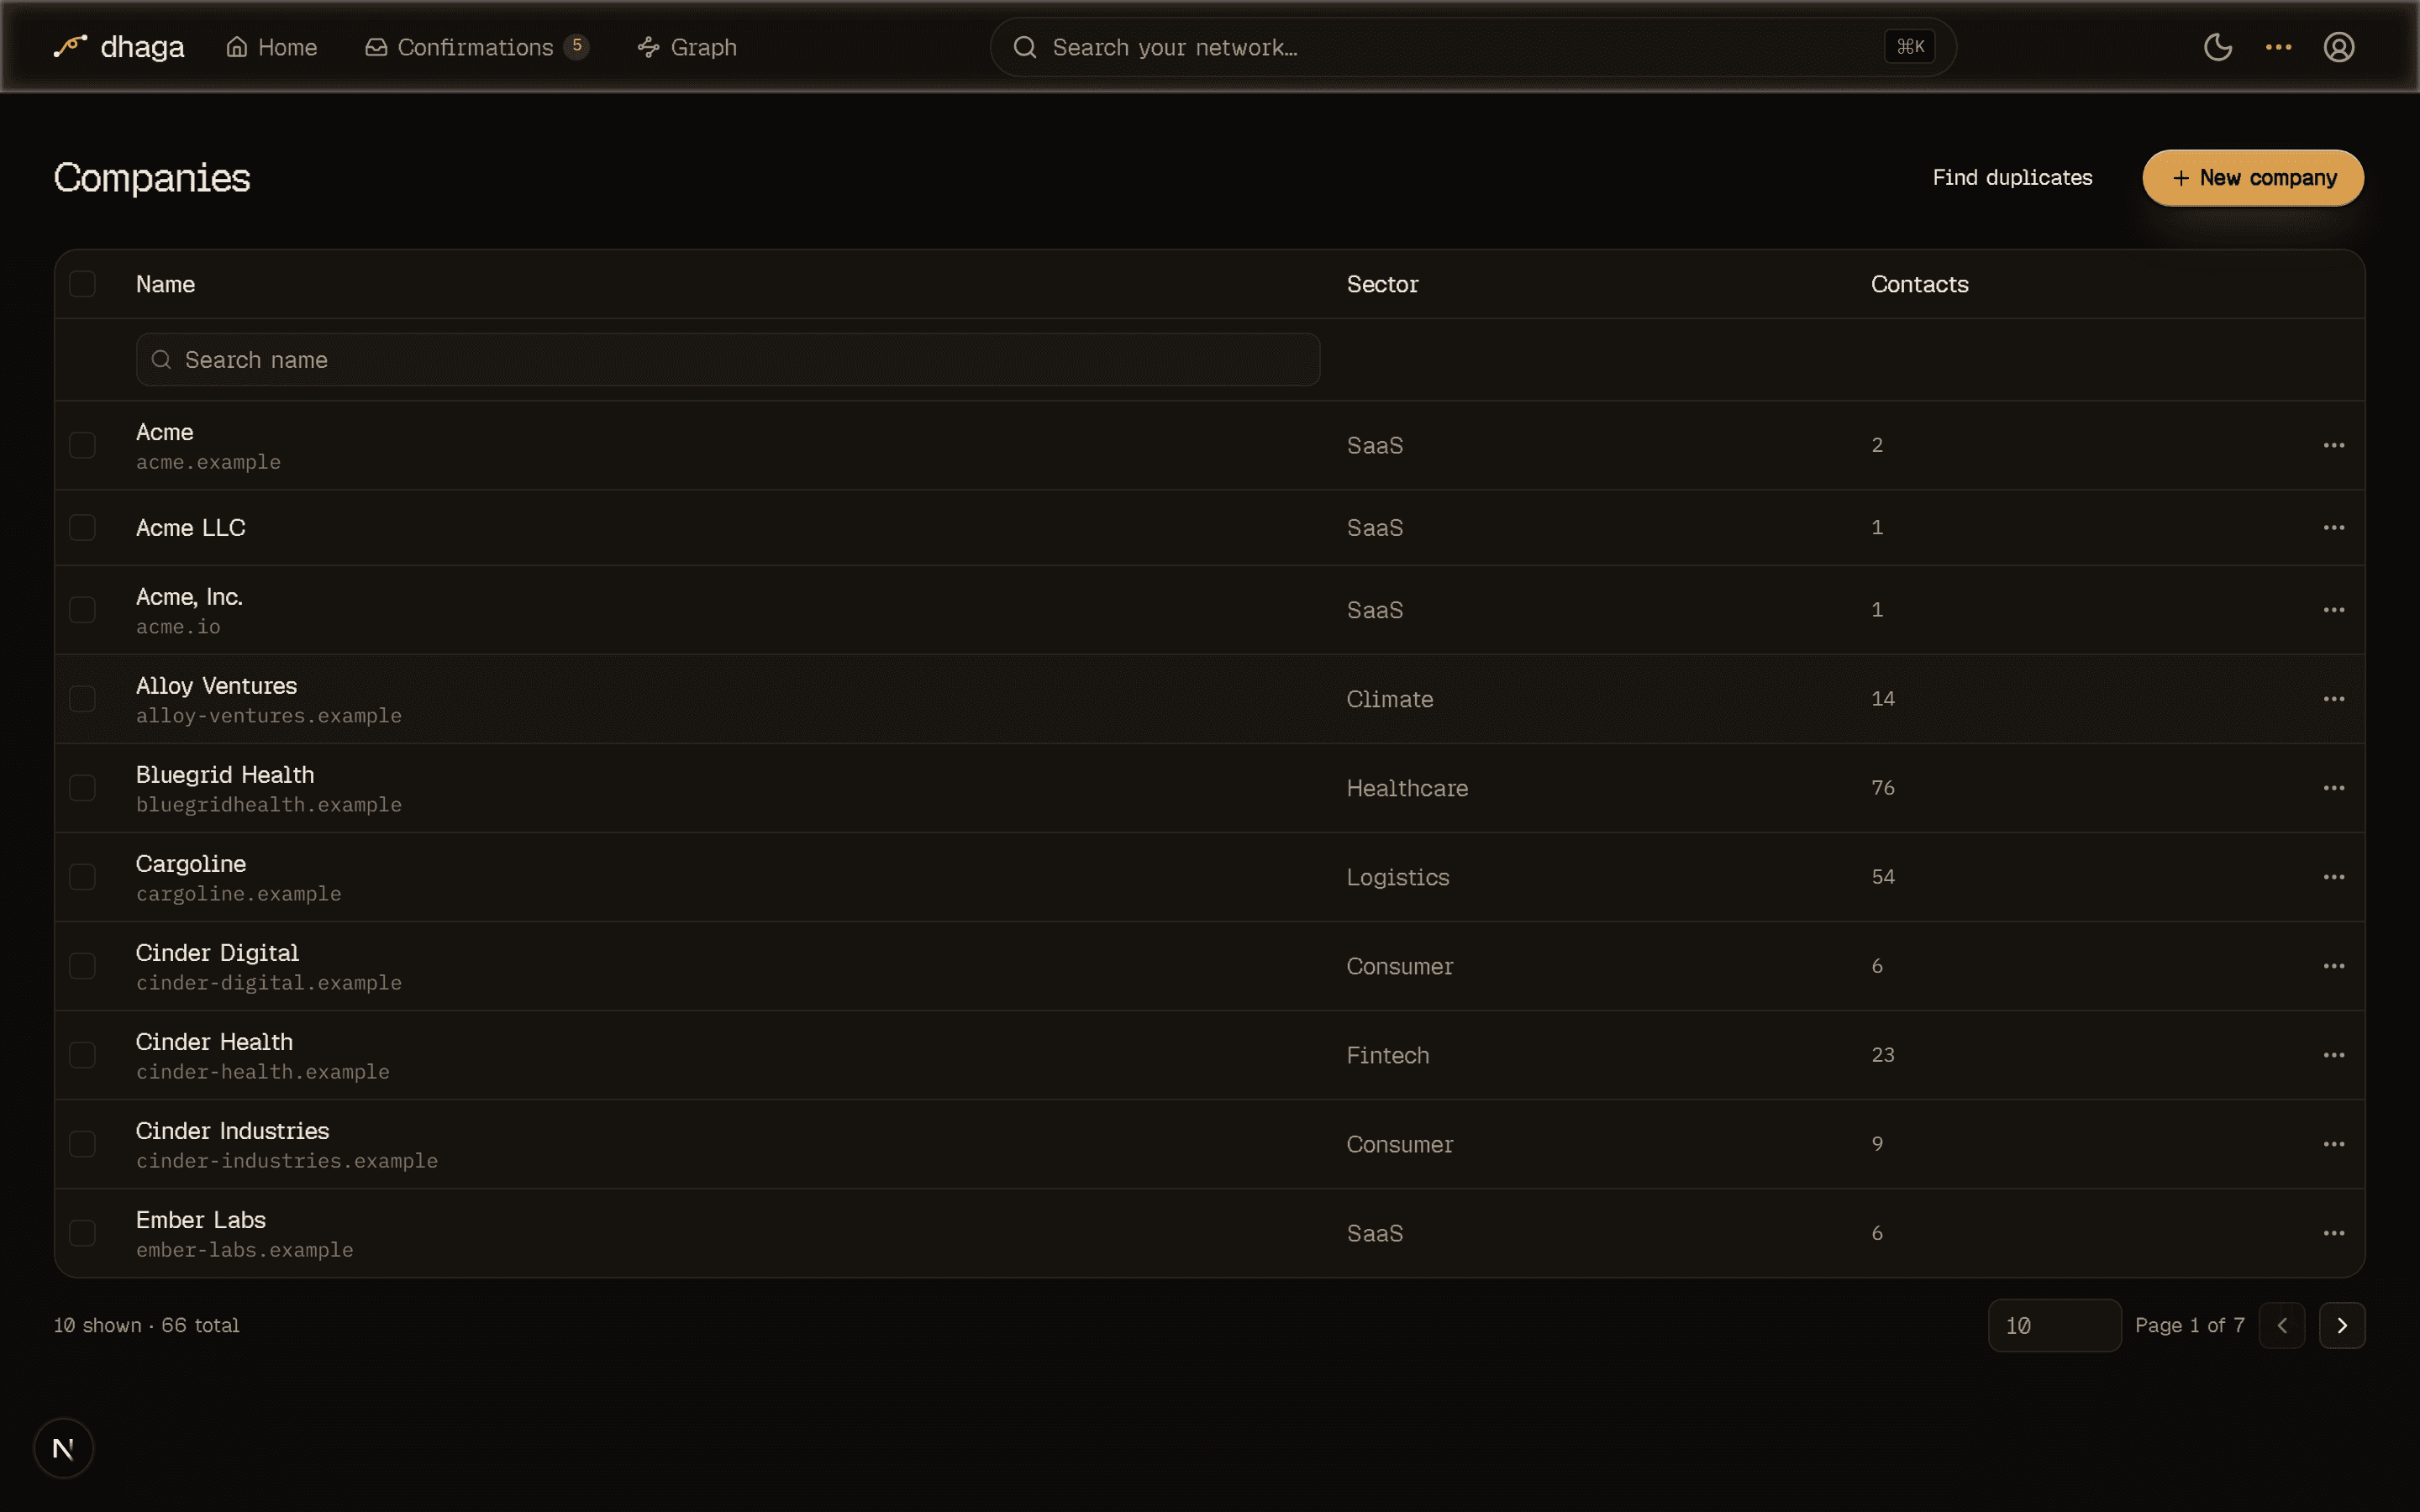Click the contacts count 54

click(x=1882, y=877)
